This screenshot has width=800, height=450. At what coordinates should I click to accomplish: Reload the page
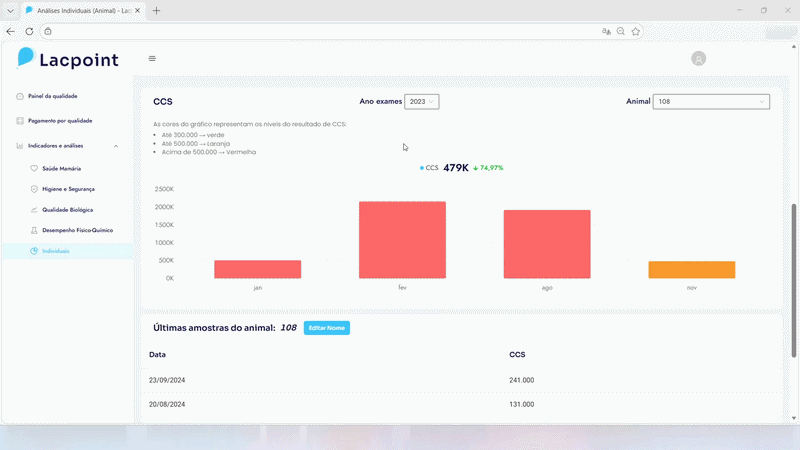[x=29, y=31]
